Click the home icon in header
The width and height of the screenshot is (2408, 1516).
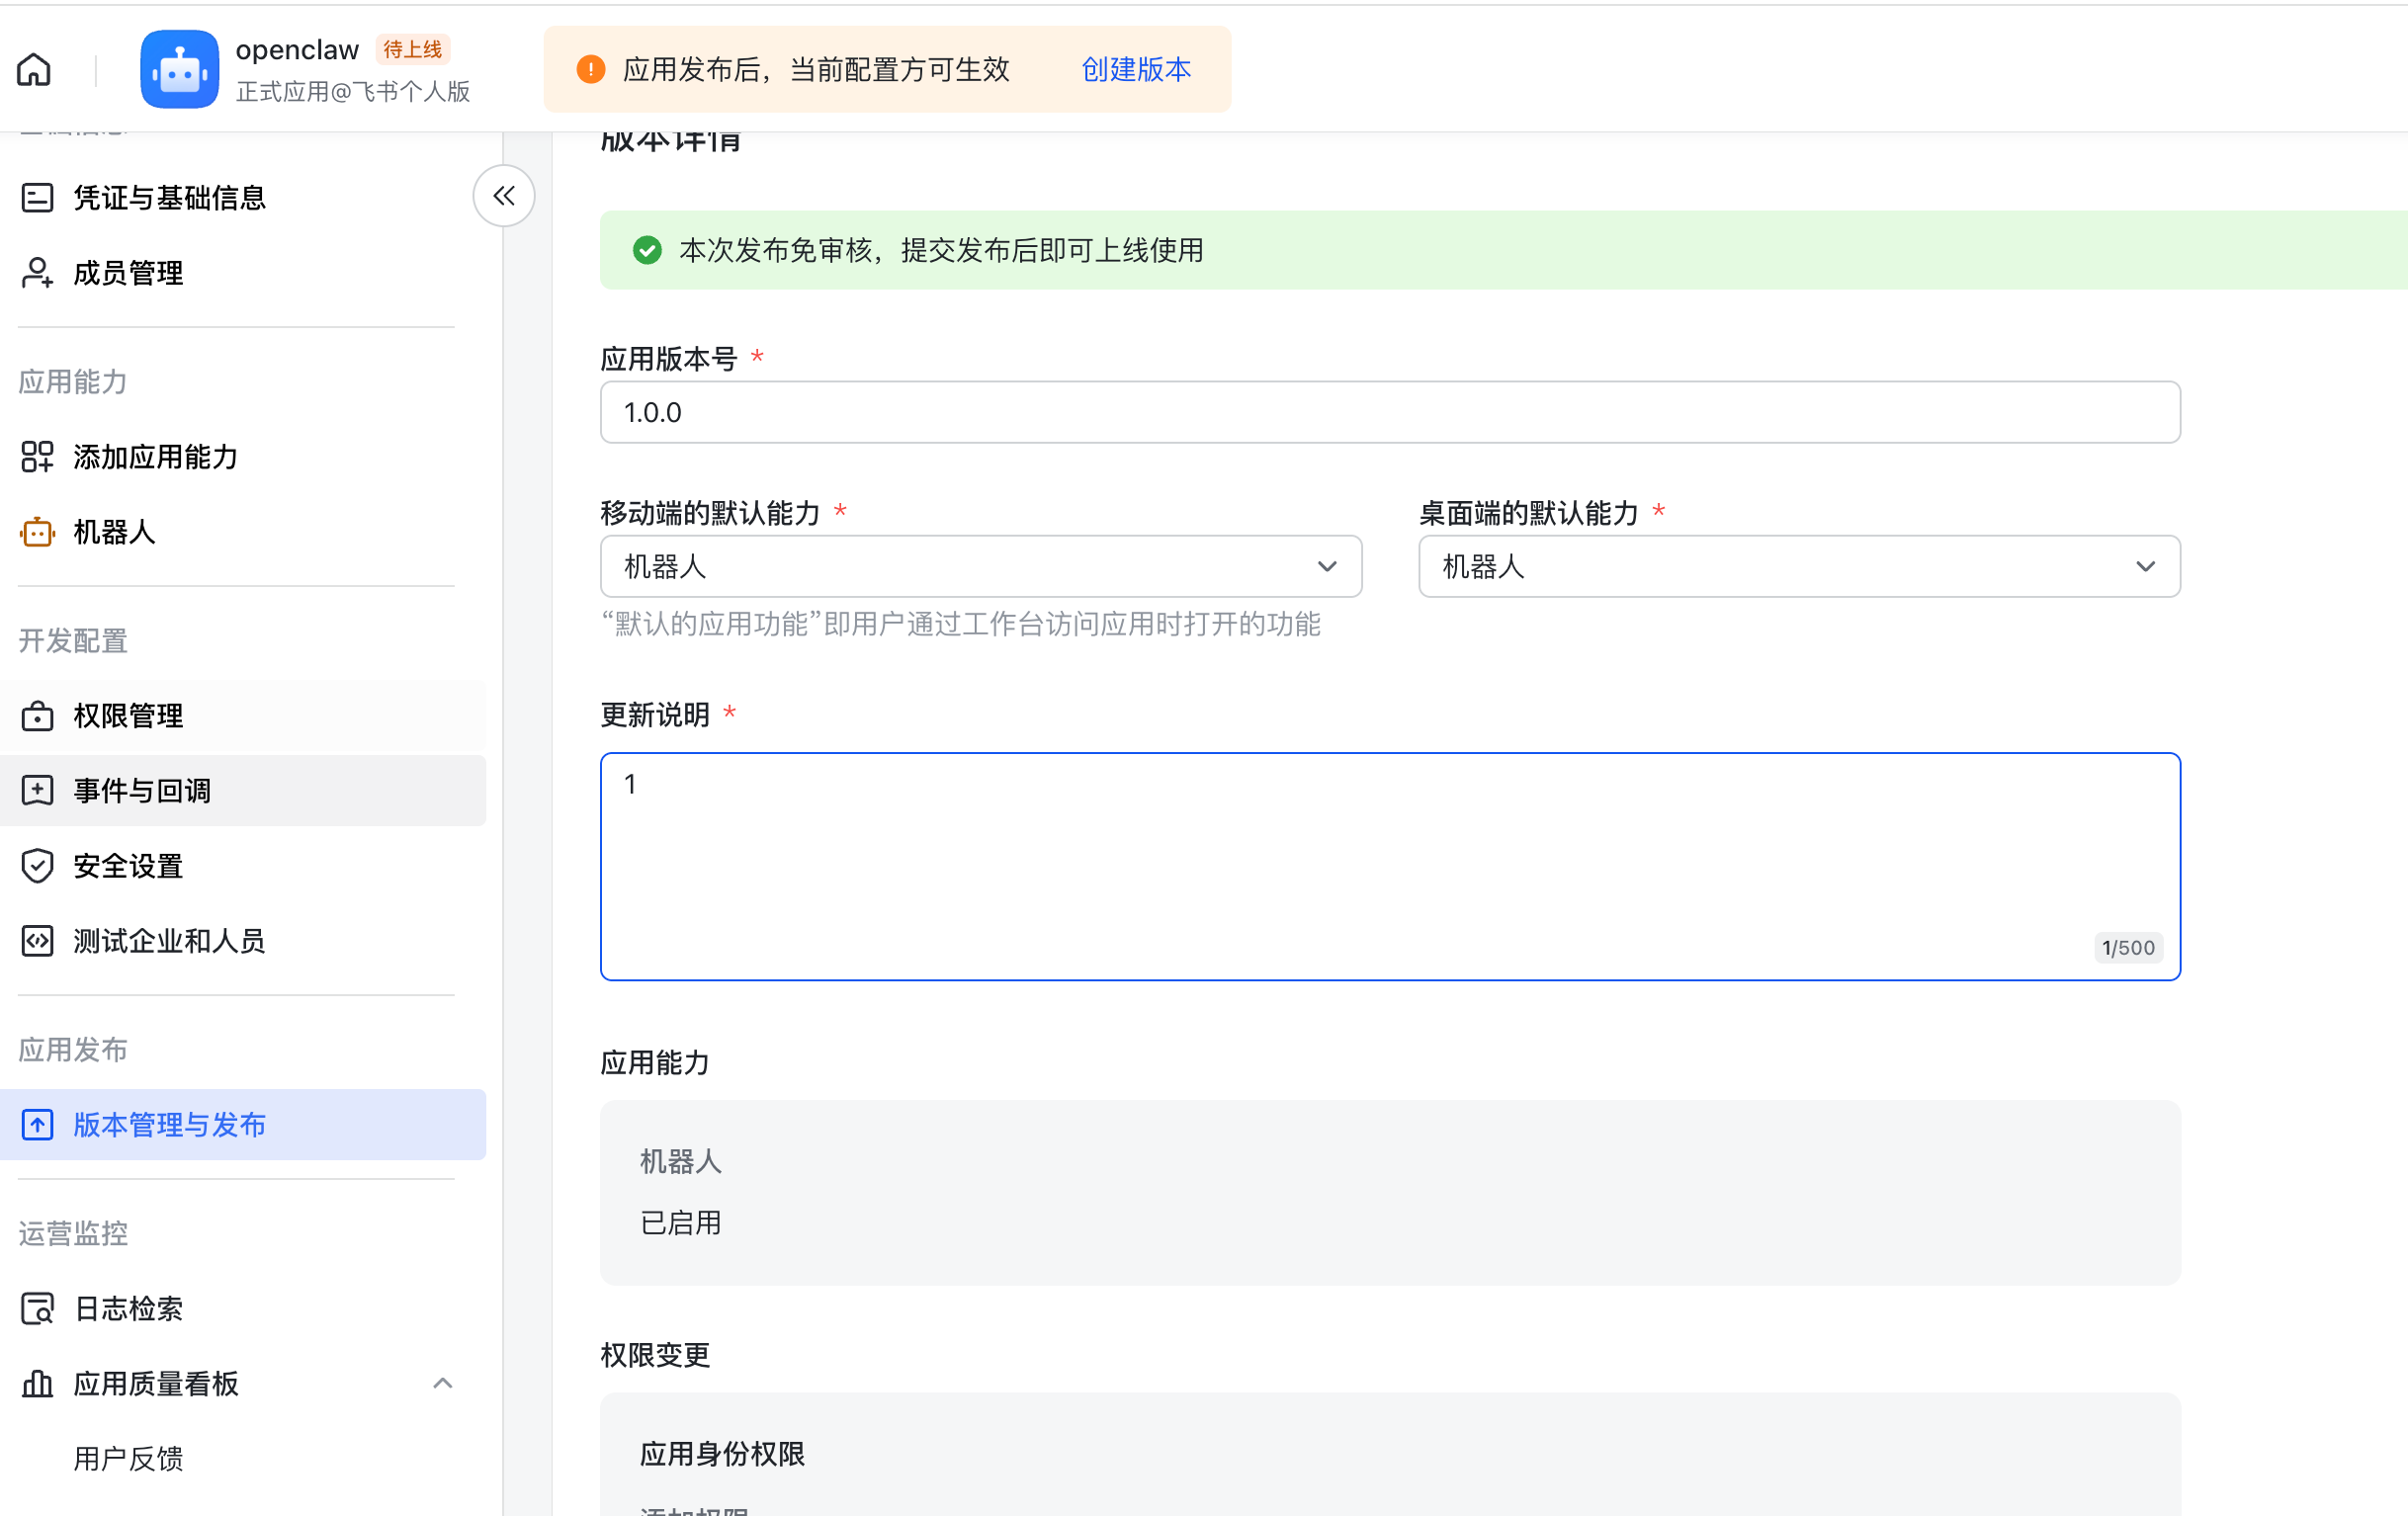[34, 70]
